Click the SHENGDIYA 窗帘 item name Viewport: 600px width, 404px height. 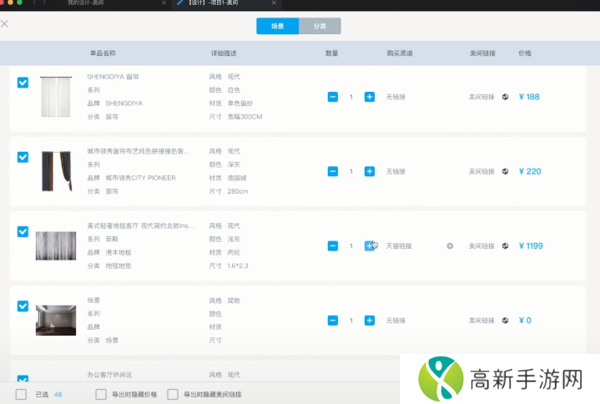[113, 77]
